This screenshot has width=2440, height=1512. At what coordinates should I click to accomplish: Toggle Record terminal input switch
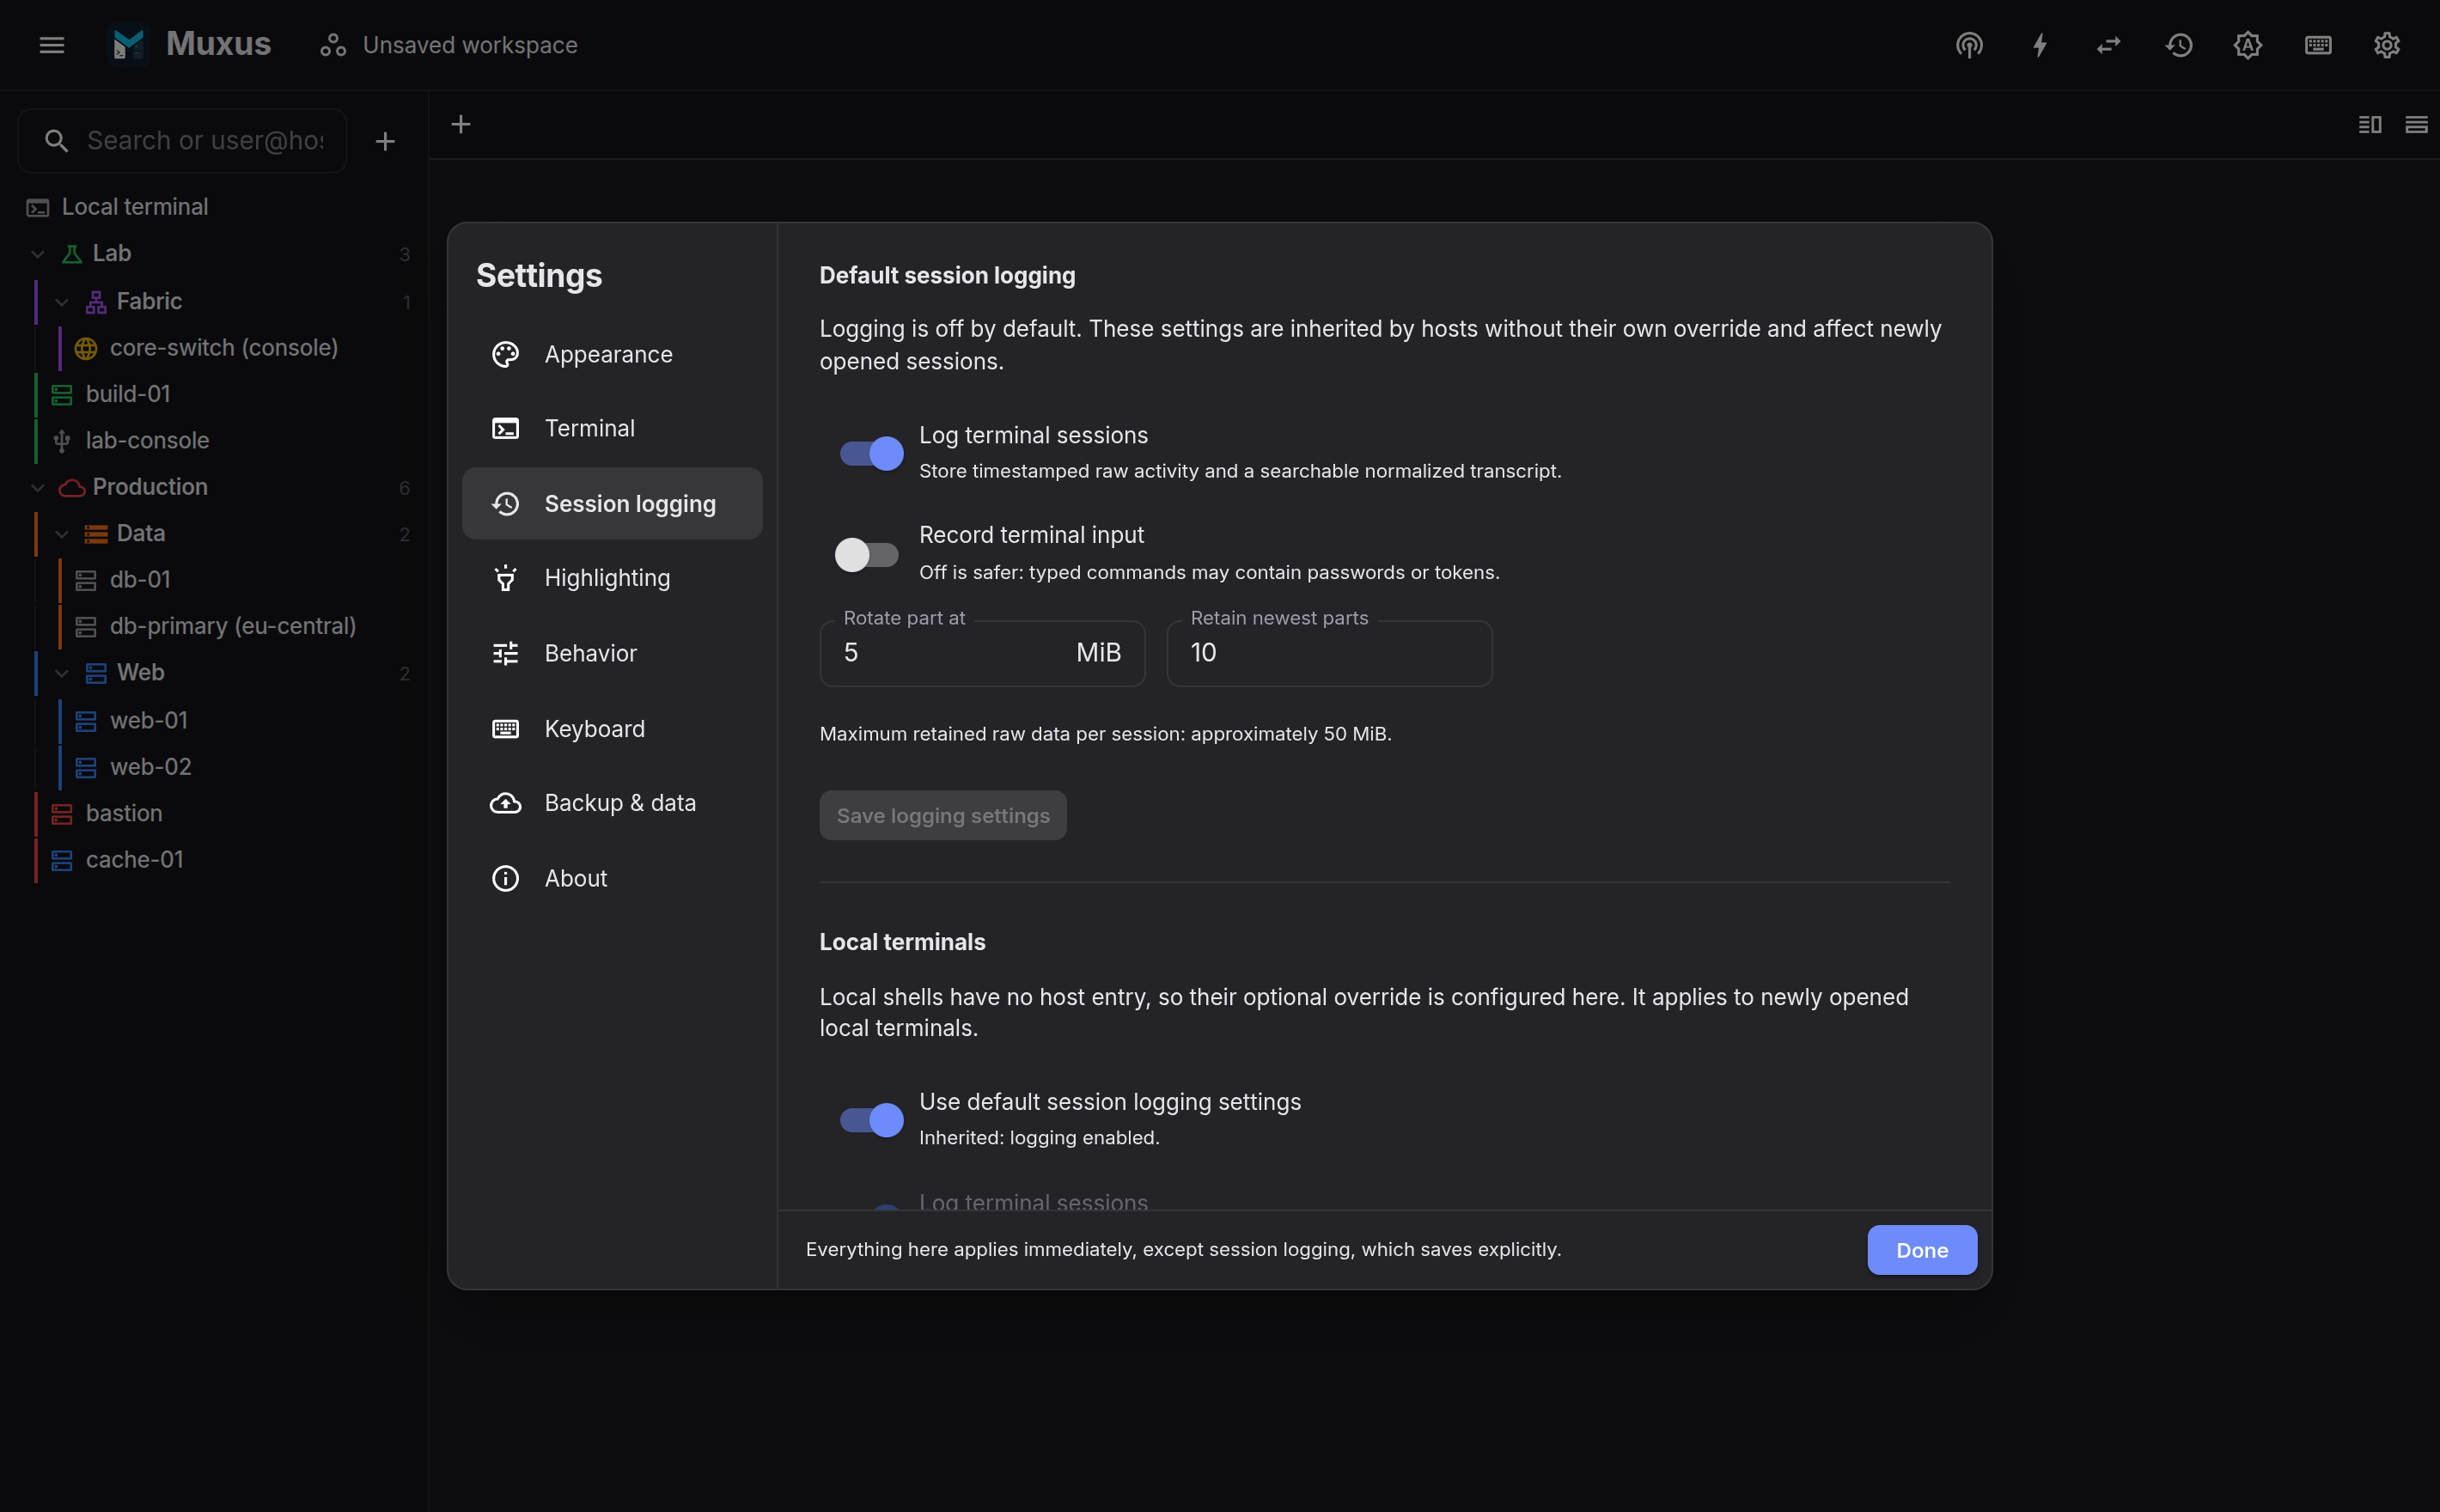pyautogui.click(x=866, y=554)
